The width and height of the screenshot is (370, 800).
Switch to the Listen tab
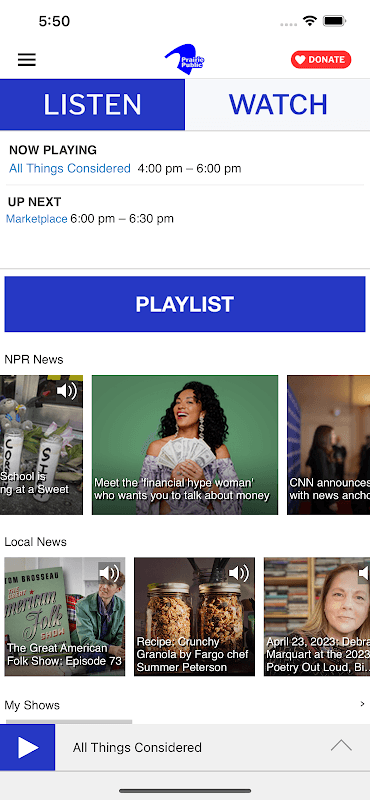[92, 105]
